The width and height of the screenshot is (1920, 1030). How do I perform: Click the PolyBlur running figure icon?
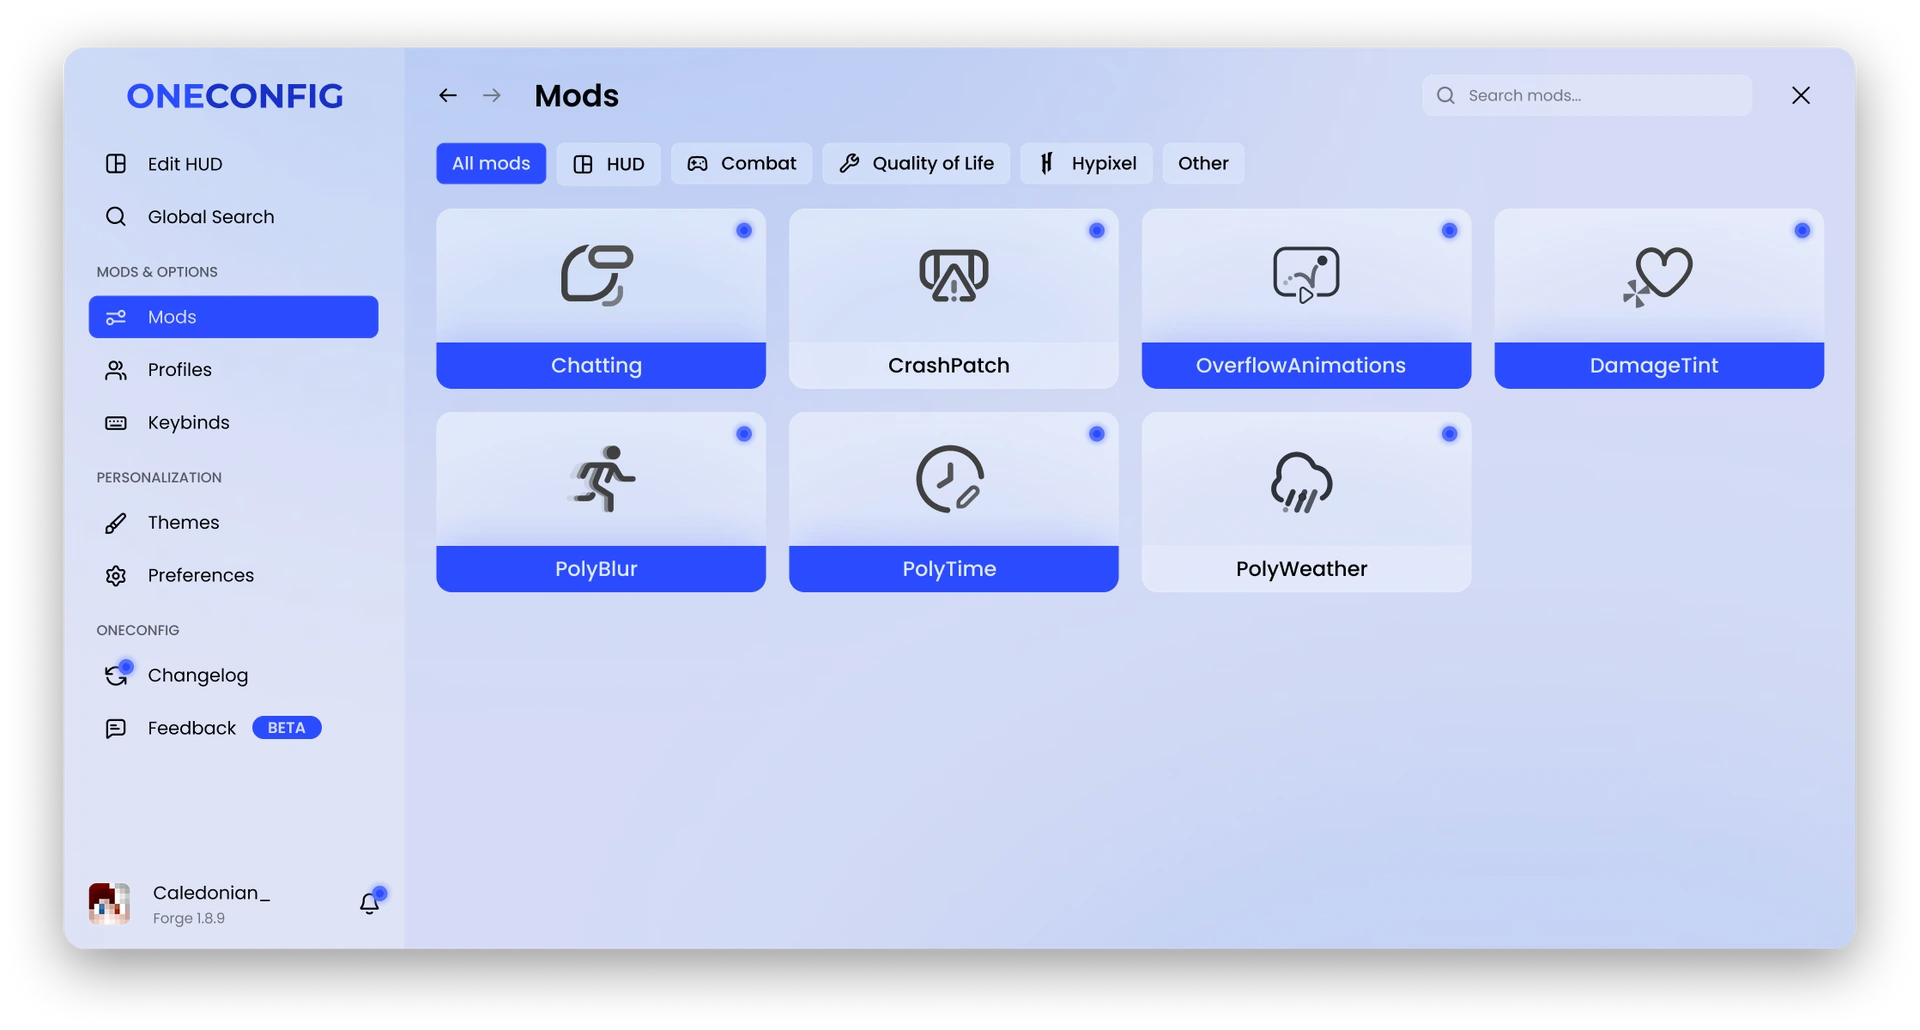602,478
